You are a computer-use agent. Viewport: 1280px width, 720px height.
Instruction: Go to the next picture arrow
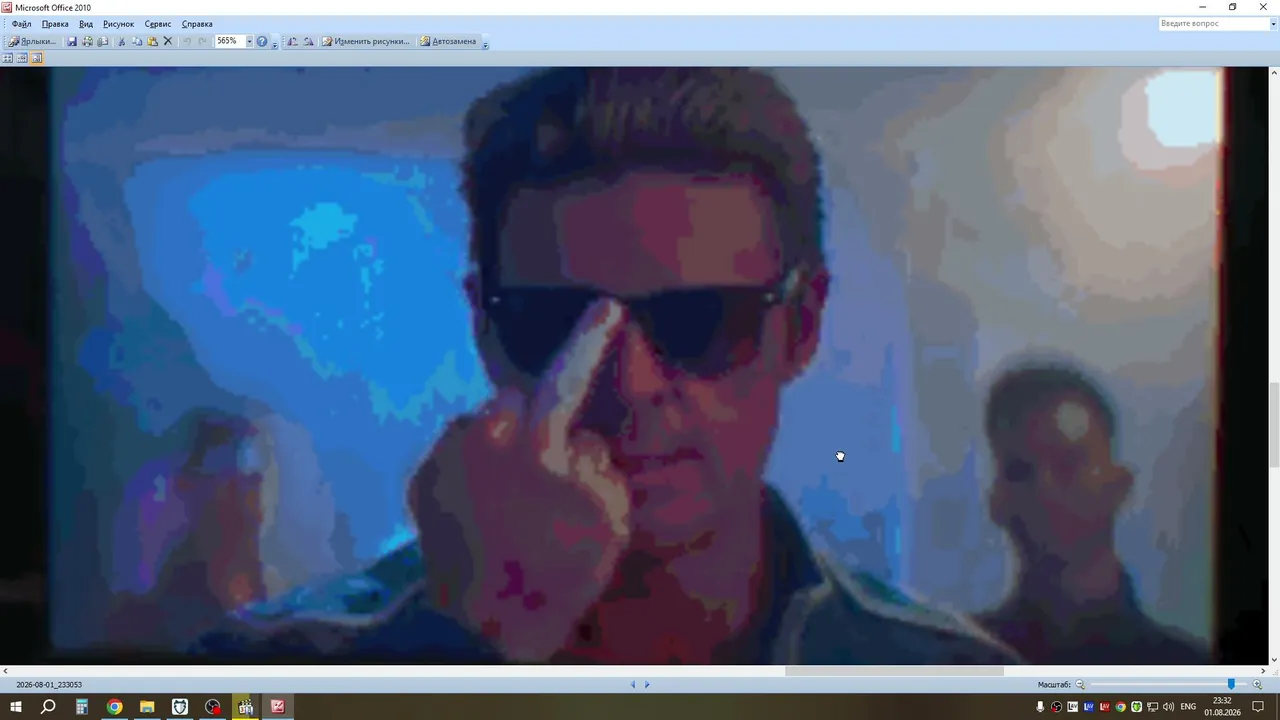tap(647, 684)
